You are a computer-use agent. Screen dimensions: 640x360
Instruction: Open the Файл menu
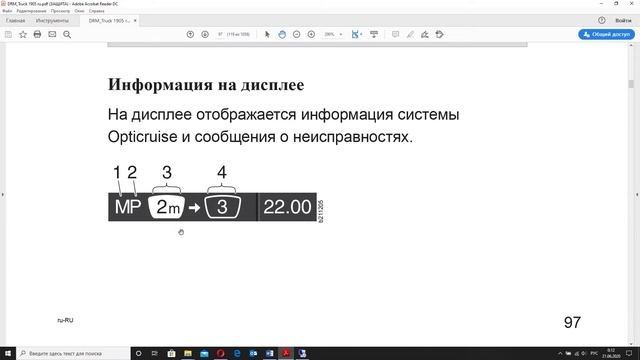7,11
